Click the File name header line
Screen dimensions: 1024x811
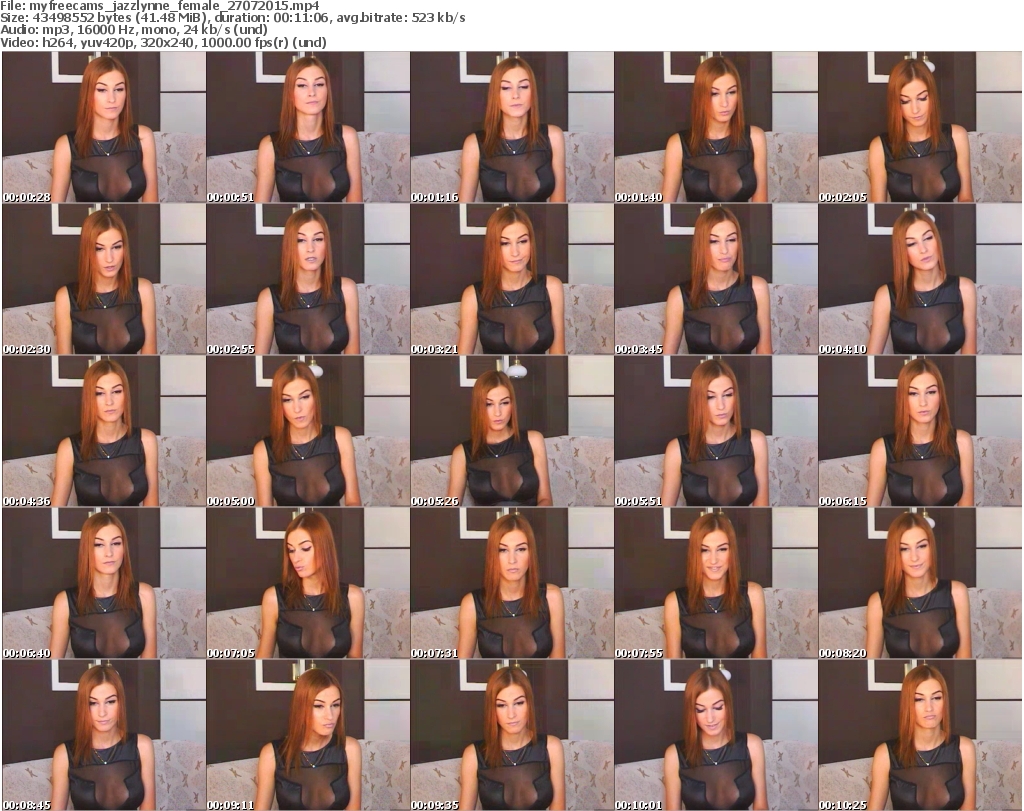[x=160, y=6]
